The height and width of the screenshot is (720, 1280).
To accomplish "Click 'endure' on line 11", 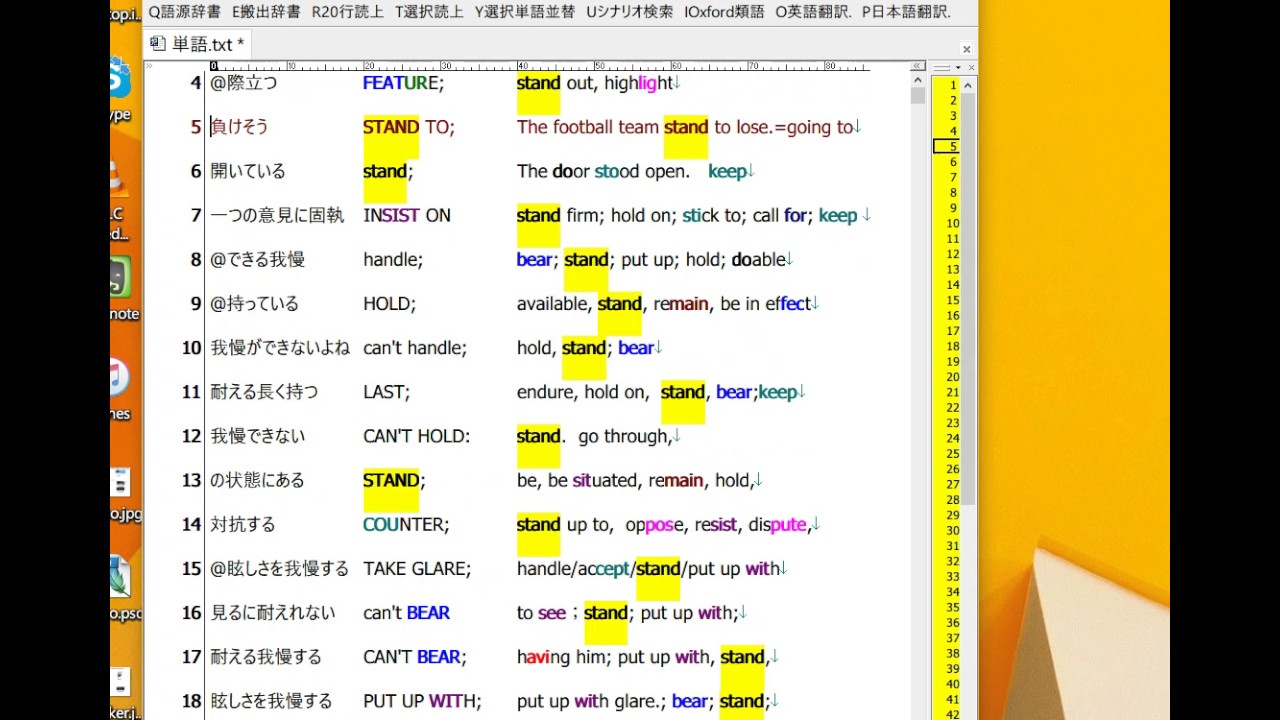I will point(546,392).
